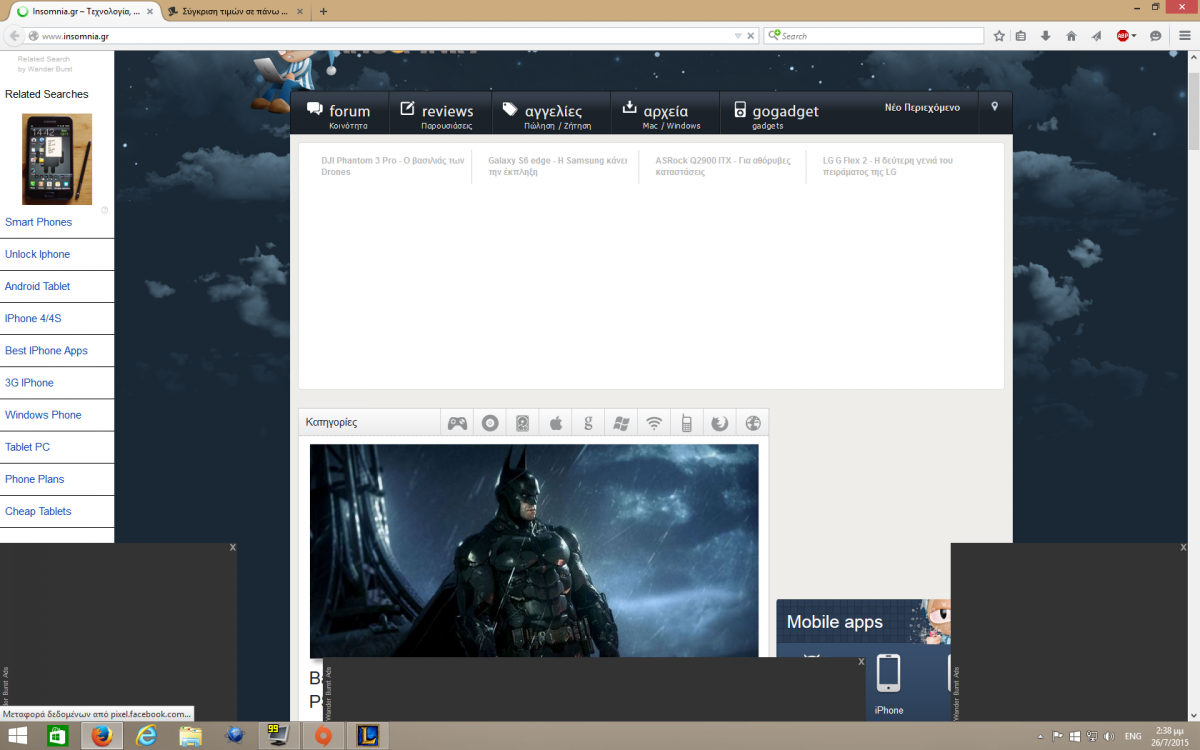The height and width of the screenshot is (750, 1200).
Task: Open the Firefox hamburger menu
Action: [1183, 36]
